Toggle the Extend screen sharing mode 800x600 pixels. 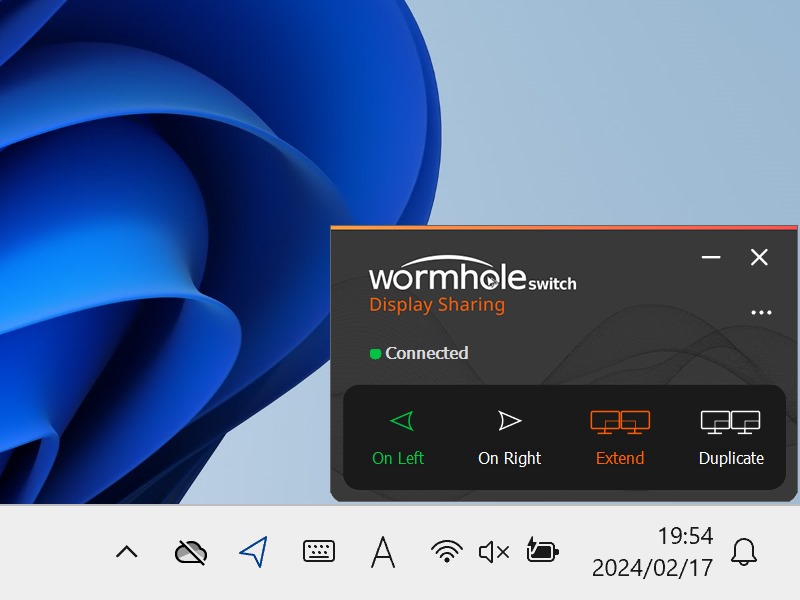pos(620,435)
